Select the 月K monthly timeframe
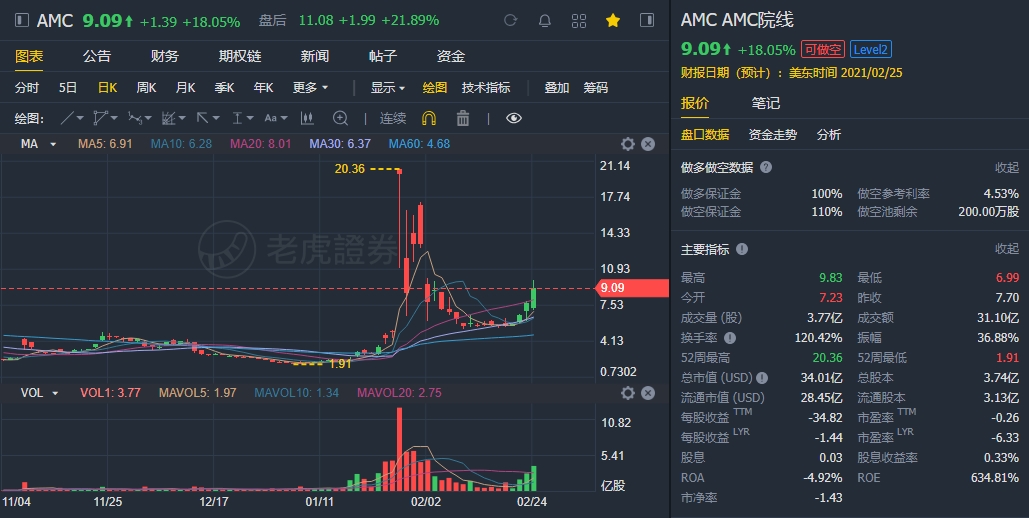This screenshot has height=518, width=1029. click(x=186, y=87)
